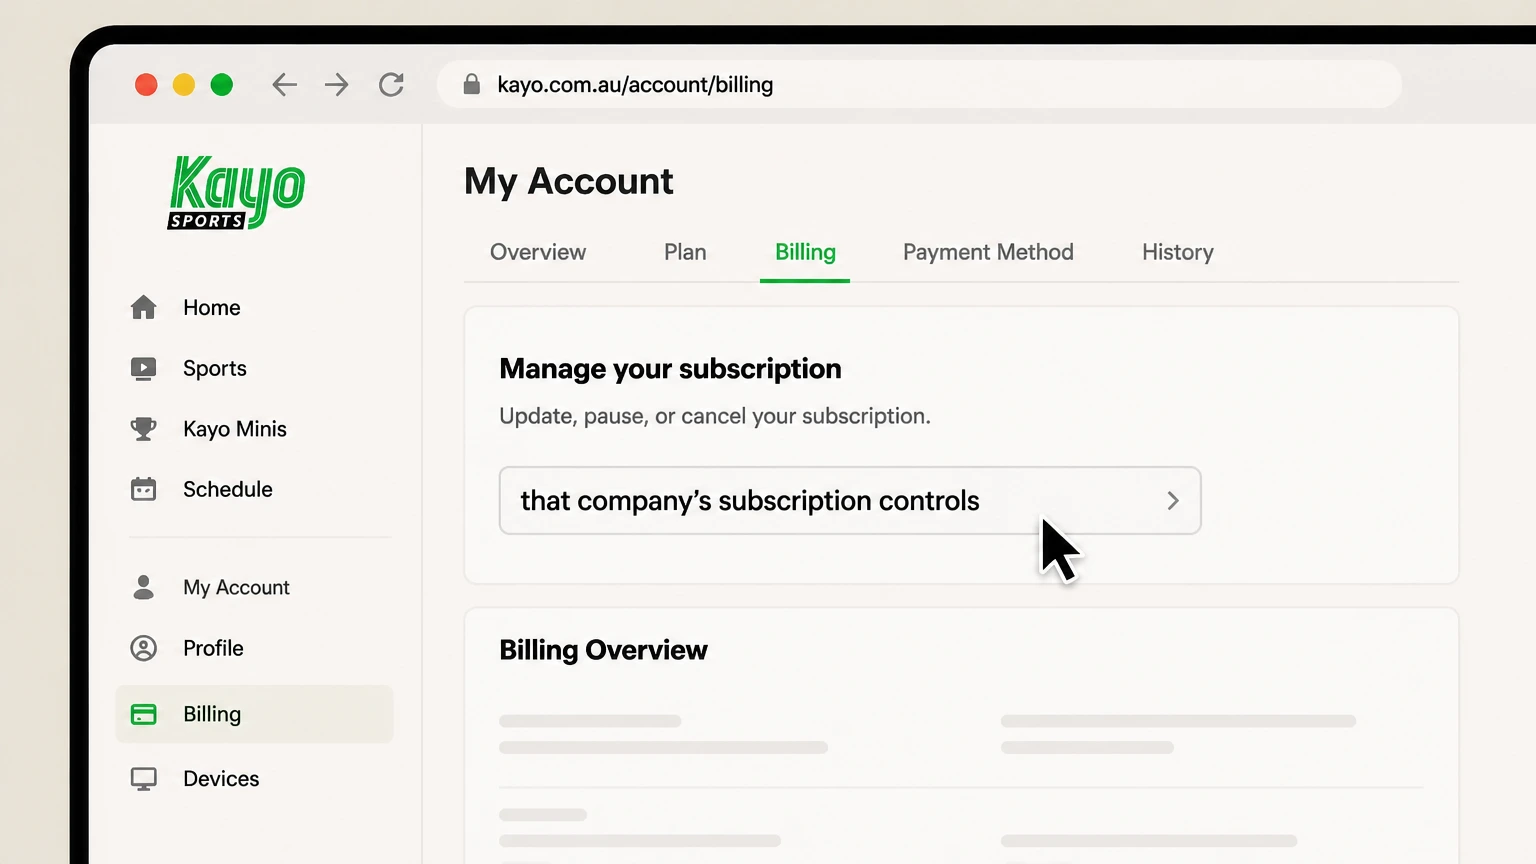
Task: Select My Account in the sidebar
Action: pyautogui.click(x=236, y=587)
